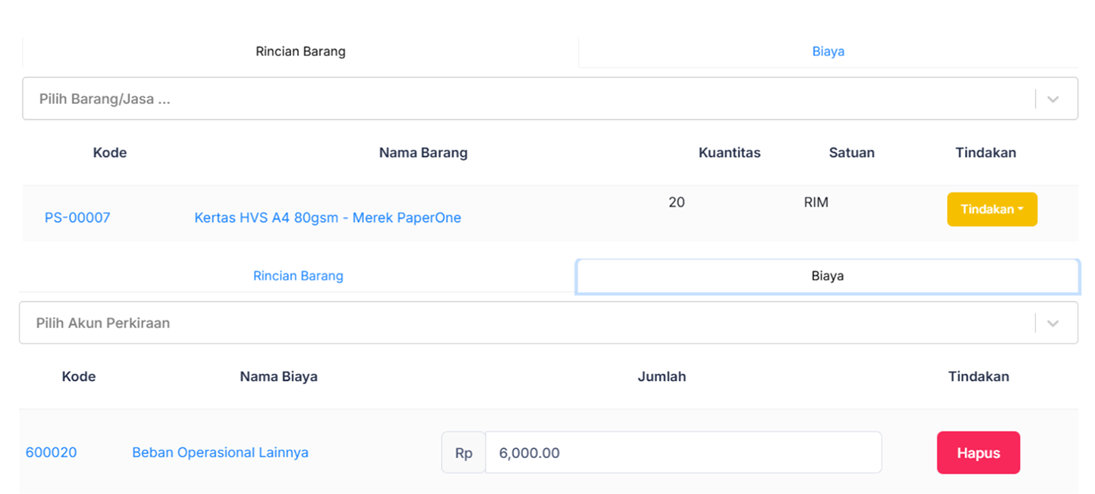Click the red Hapus button
This screenshot has height=494, width=1095.
tap(977, 452)
